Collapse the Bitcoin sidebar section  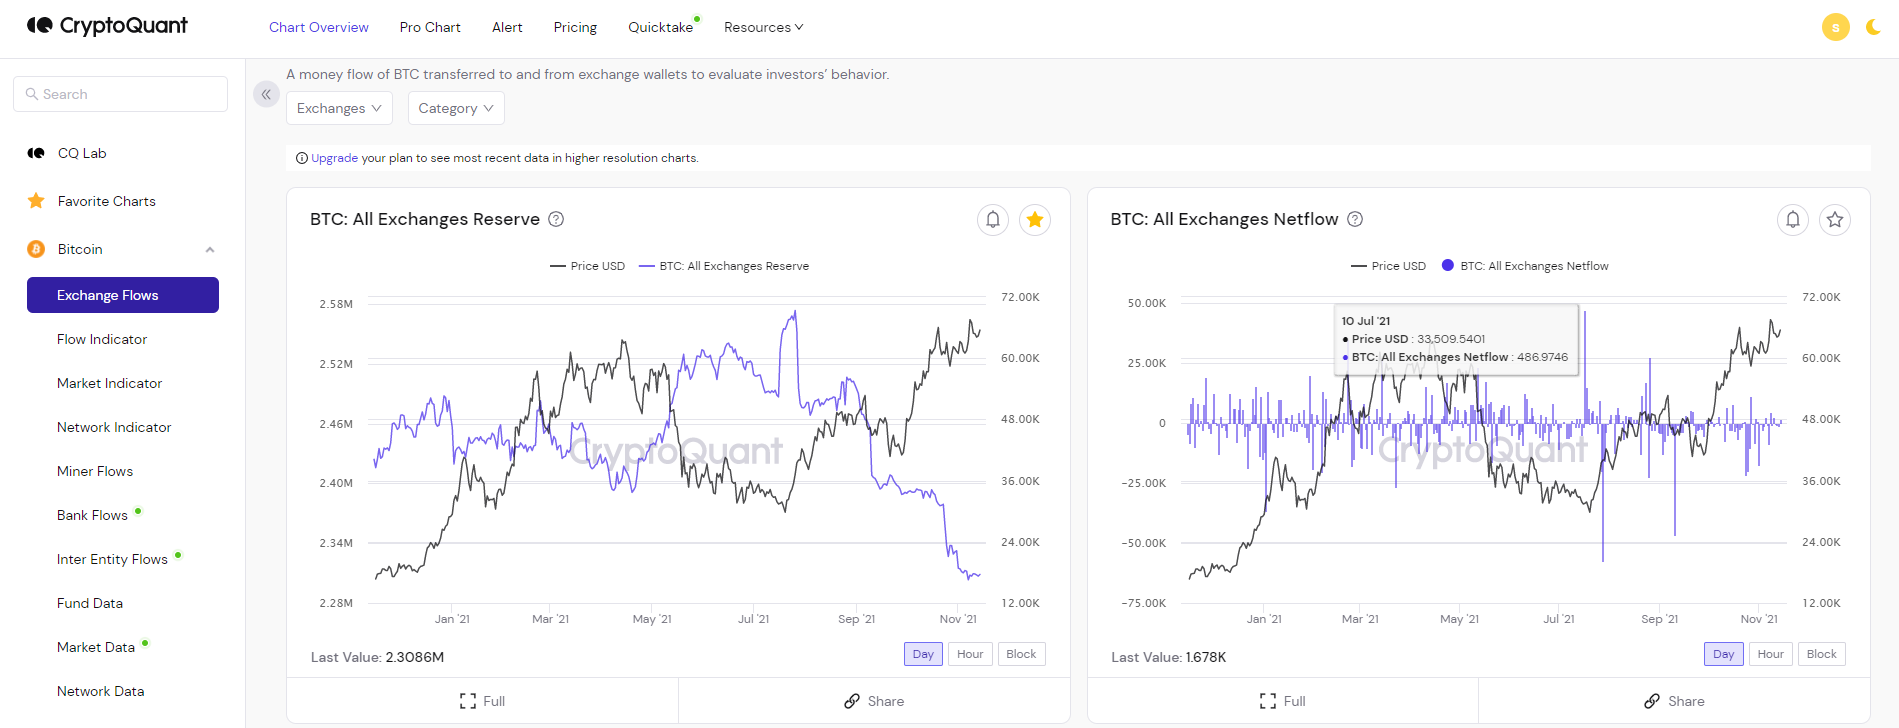210,250
